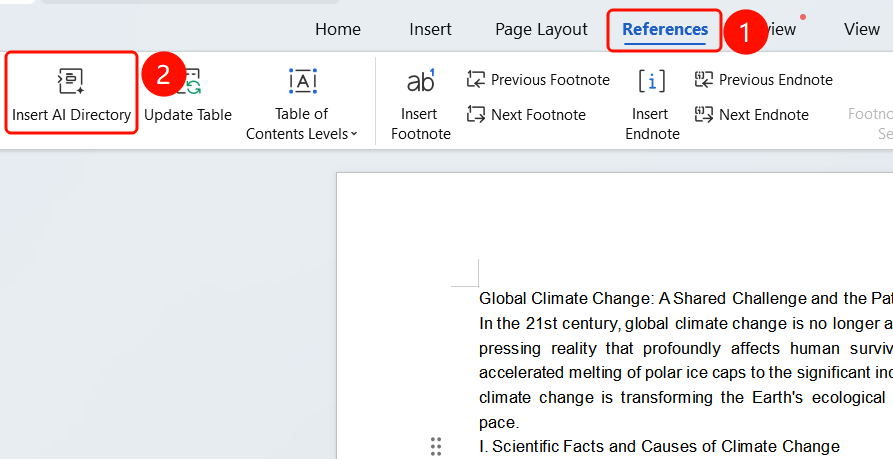Click the paragraph drag handle dots

tap(436, 446)
